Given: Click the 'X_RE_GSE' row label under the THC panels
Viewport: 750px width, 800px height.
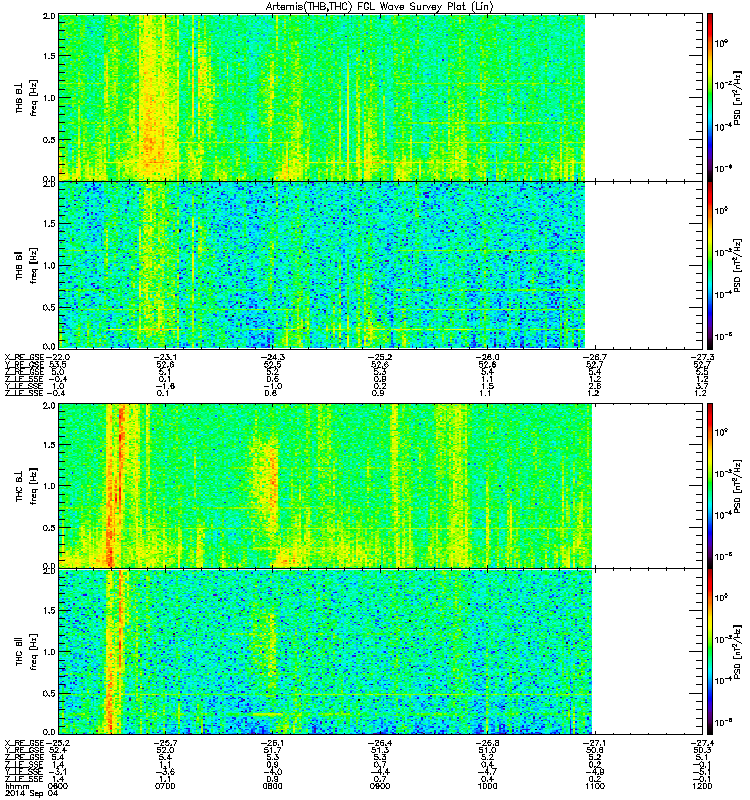Looking at the screenshot, I should click(24, 743).
